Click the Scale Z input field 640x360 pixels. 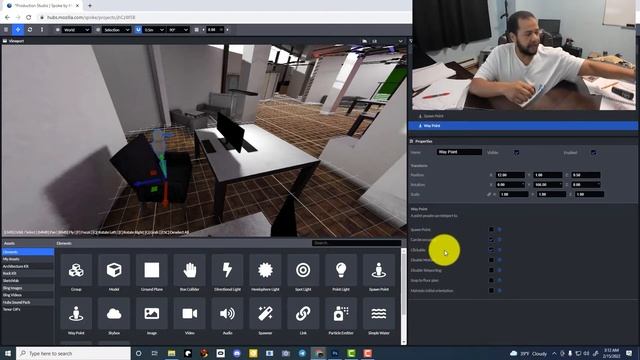pyautogui.click(x=589, y=195)
